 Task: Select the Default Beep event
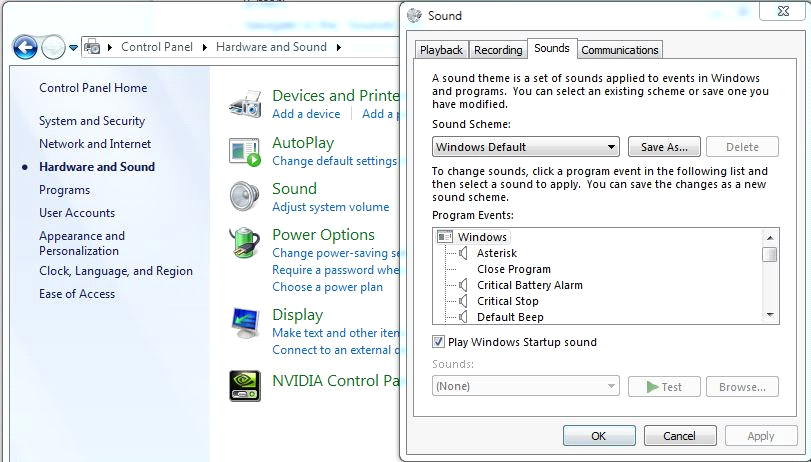pyautogui.click(x=510, y=317)
